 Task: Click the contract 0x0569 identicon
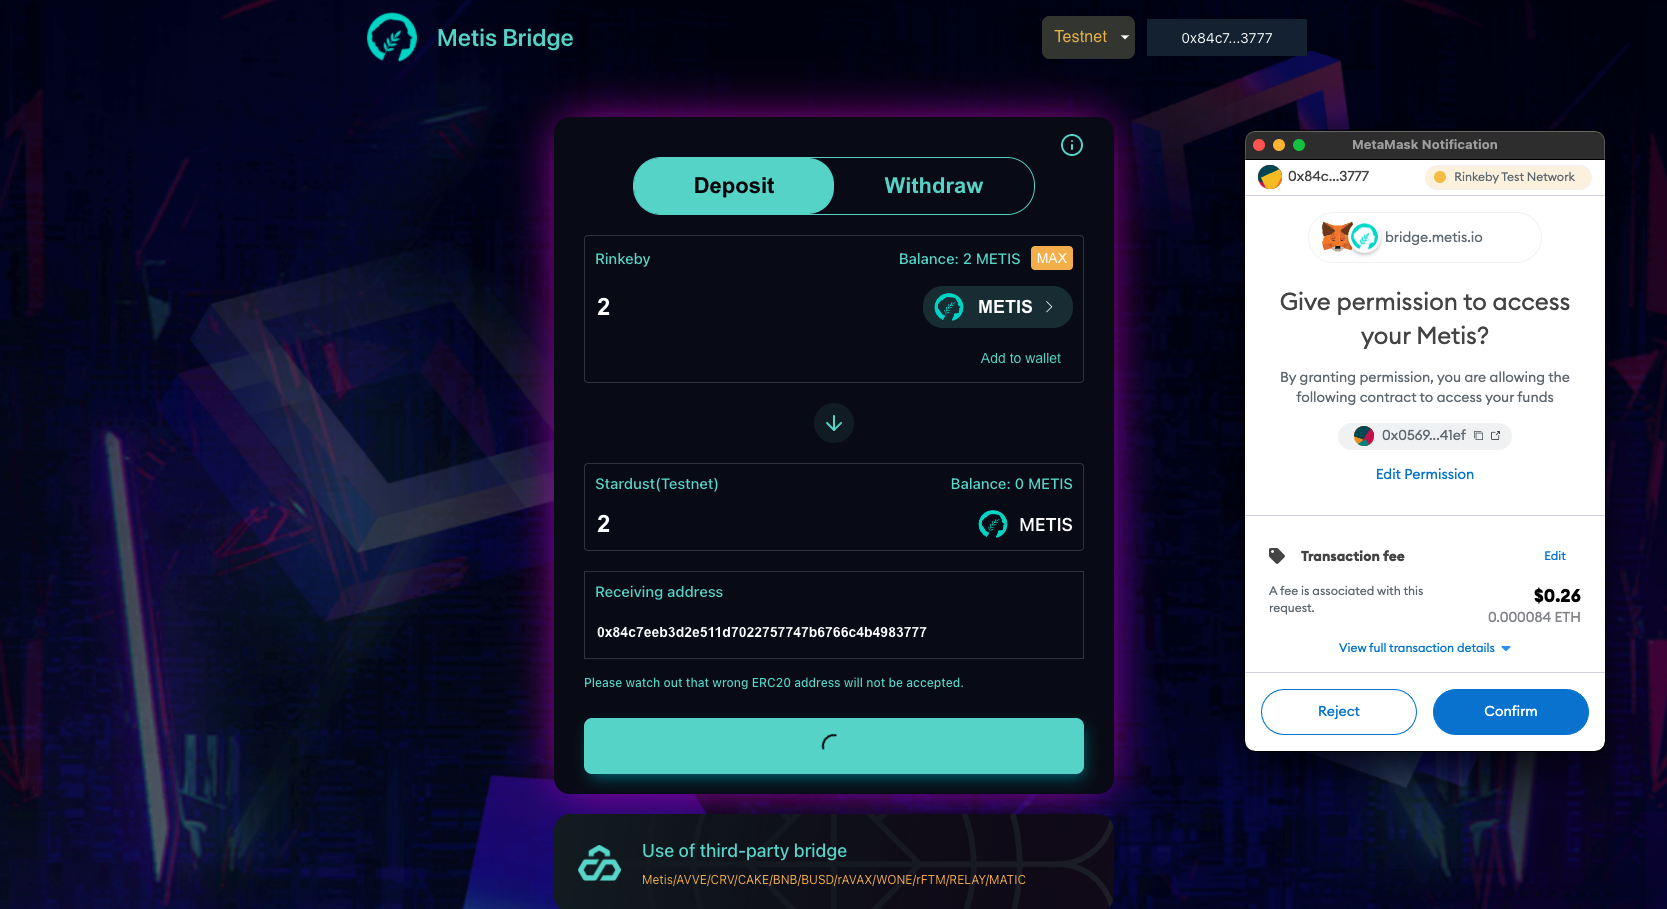click(x=1364, y=436)
